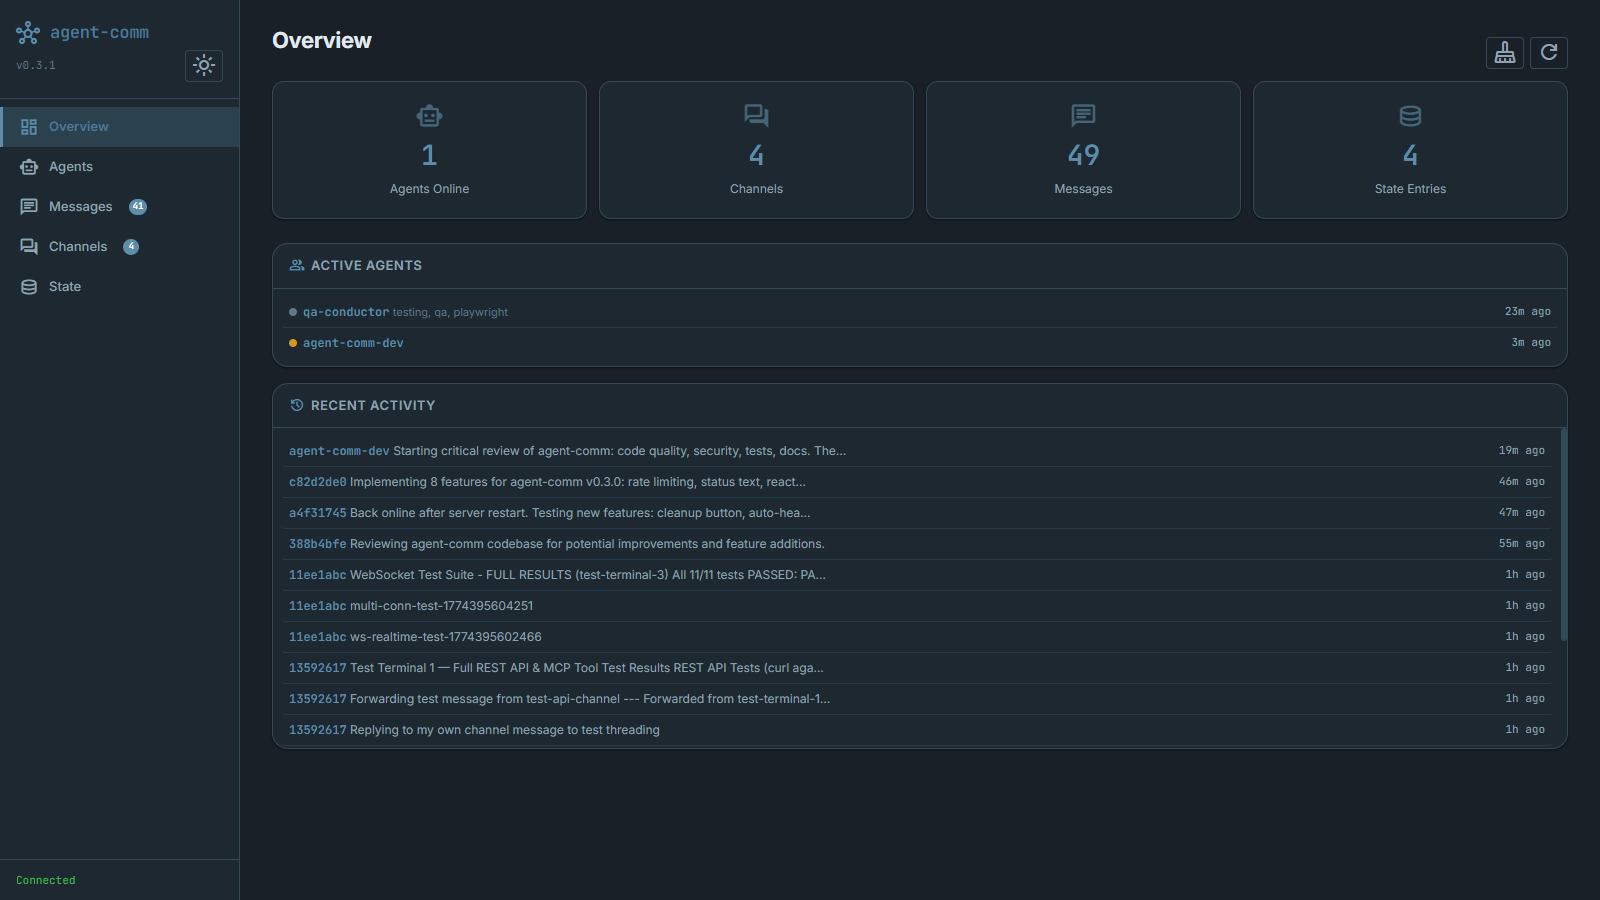The height and width of the screenshot is (900, 1600).
Task: Click the 41 badge next to Messages
Action: 138,206
